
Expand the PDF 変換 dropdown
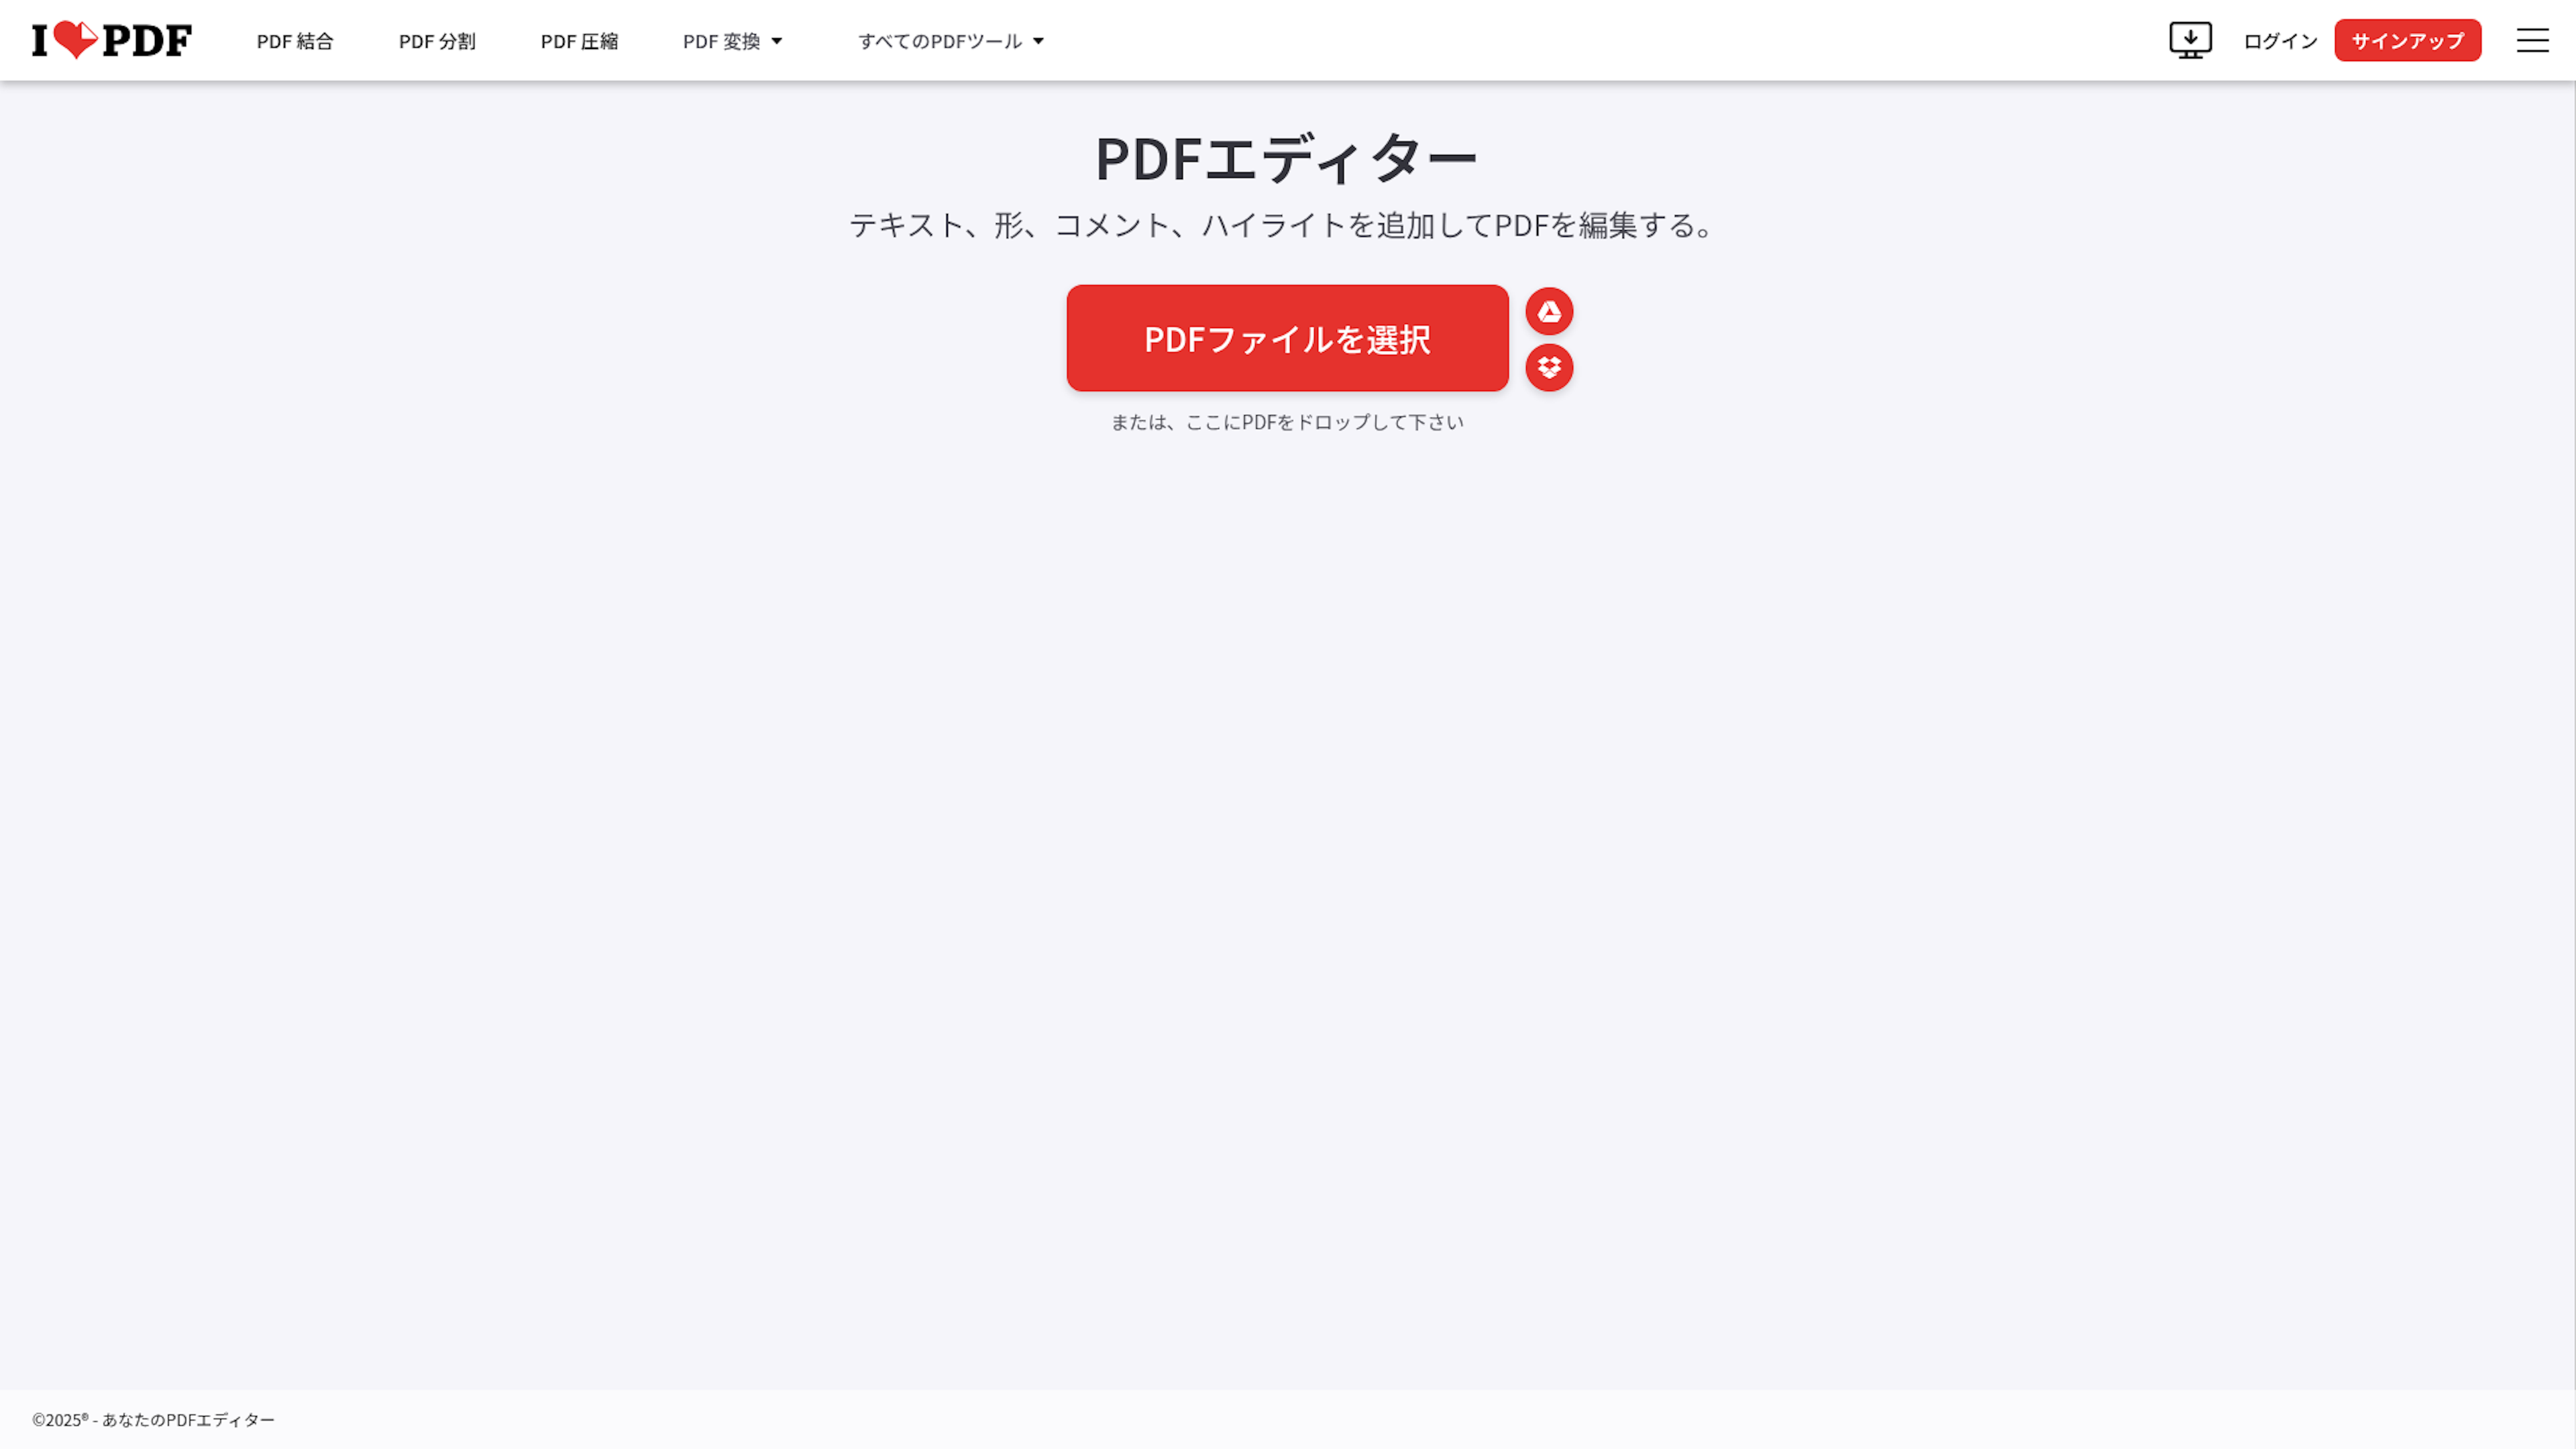[732, 41]
